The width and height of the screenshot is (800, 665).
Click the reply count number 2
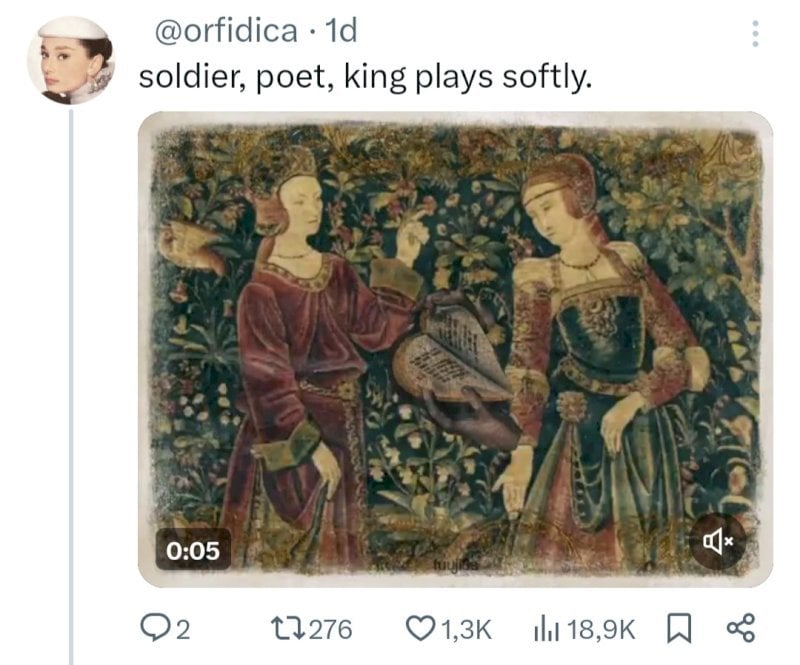tap(182, 629)
